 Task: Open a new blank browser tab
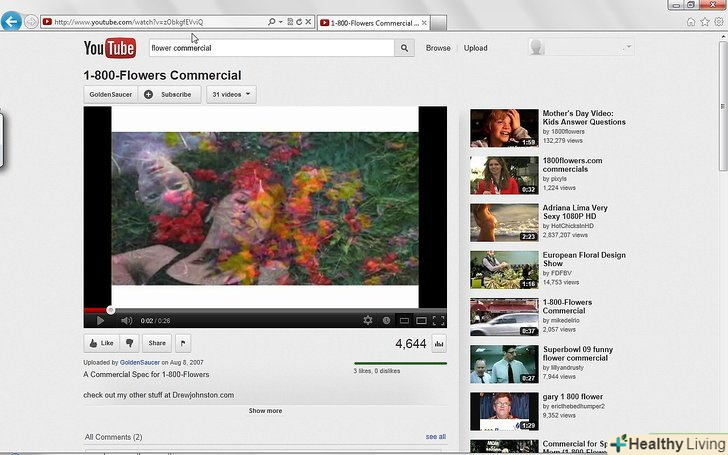pos(439,23)
